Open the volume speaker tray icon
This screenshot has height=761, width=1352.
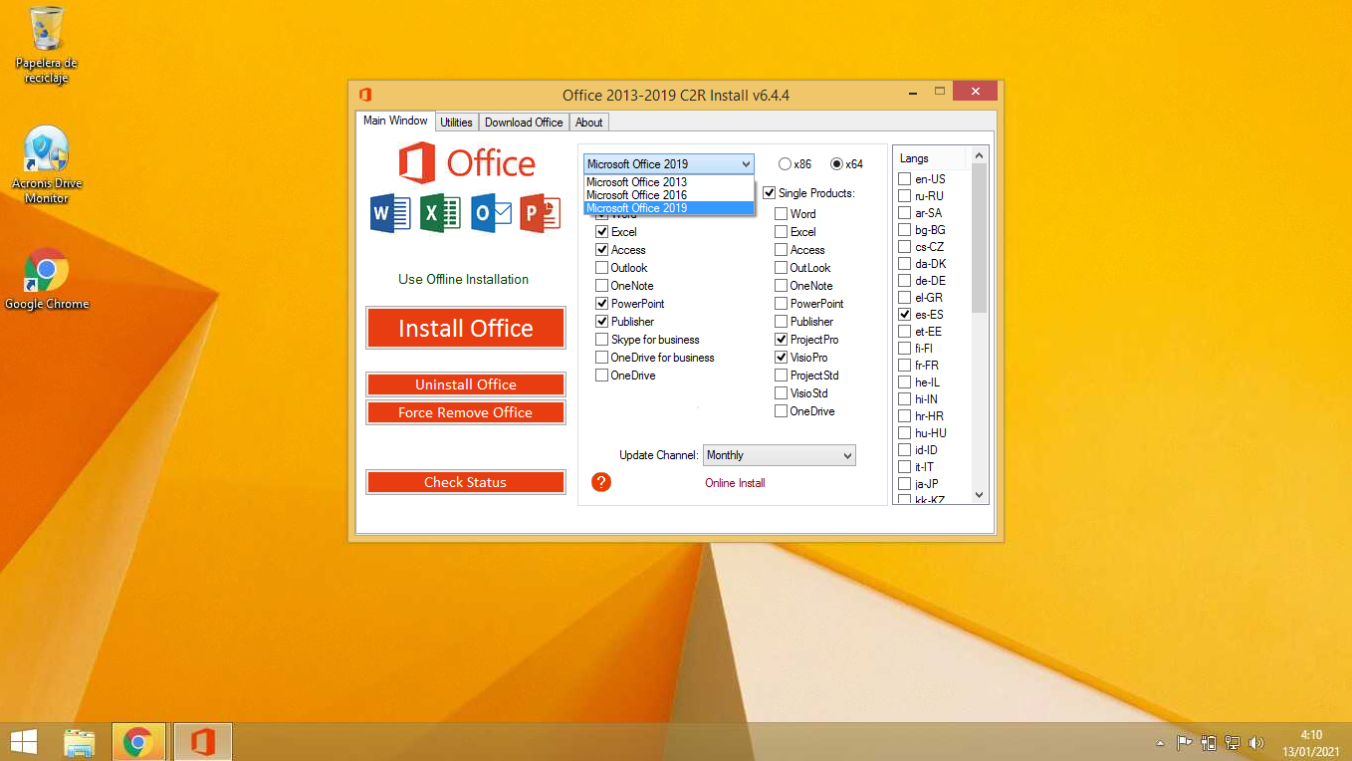(1257, 743)
